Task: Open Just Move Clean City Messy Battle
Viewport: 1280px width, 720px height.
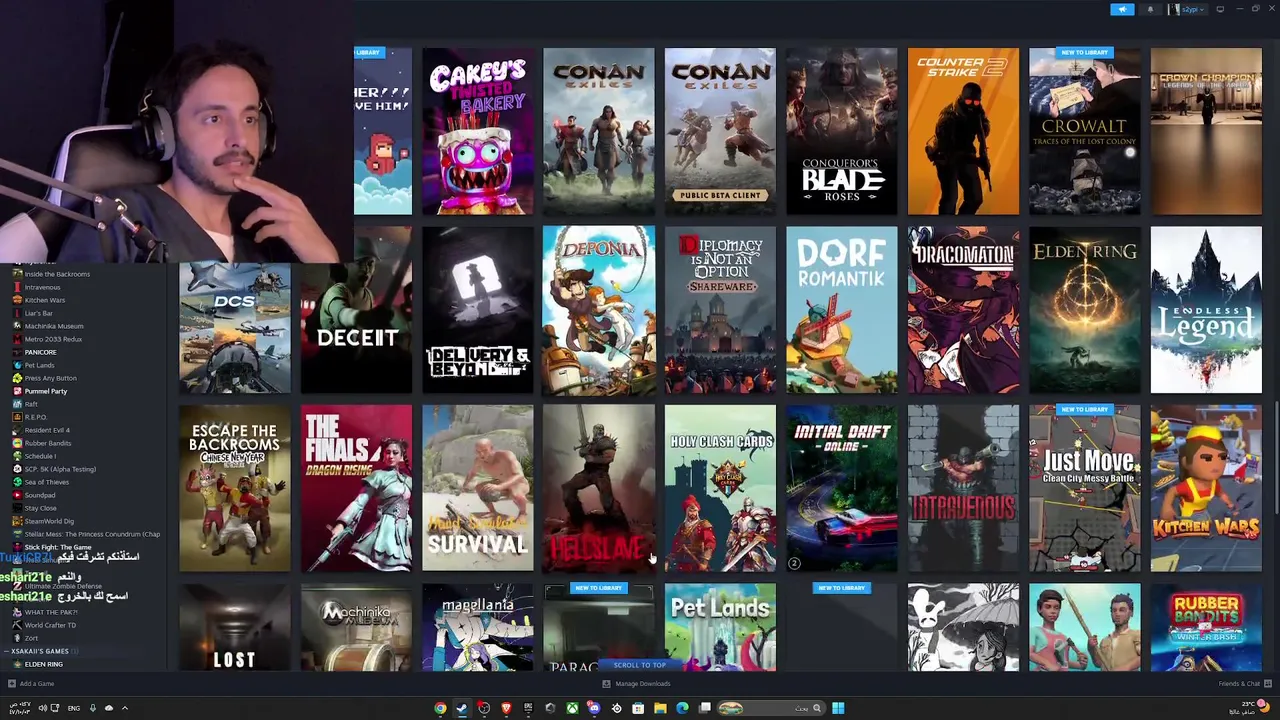Action: pyautogui.click(x=1084, y=488)
